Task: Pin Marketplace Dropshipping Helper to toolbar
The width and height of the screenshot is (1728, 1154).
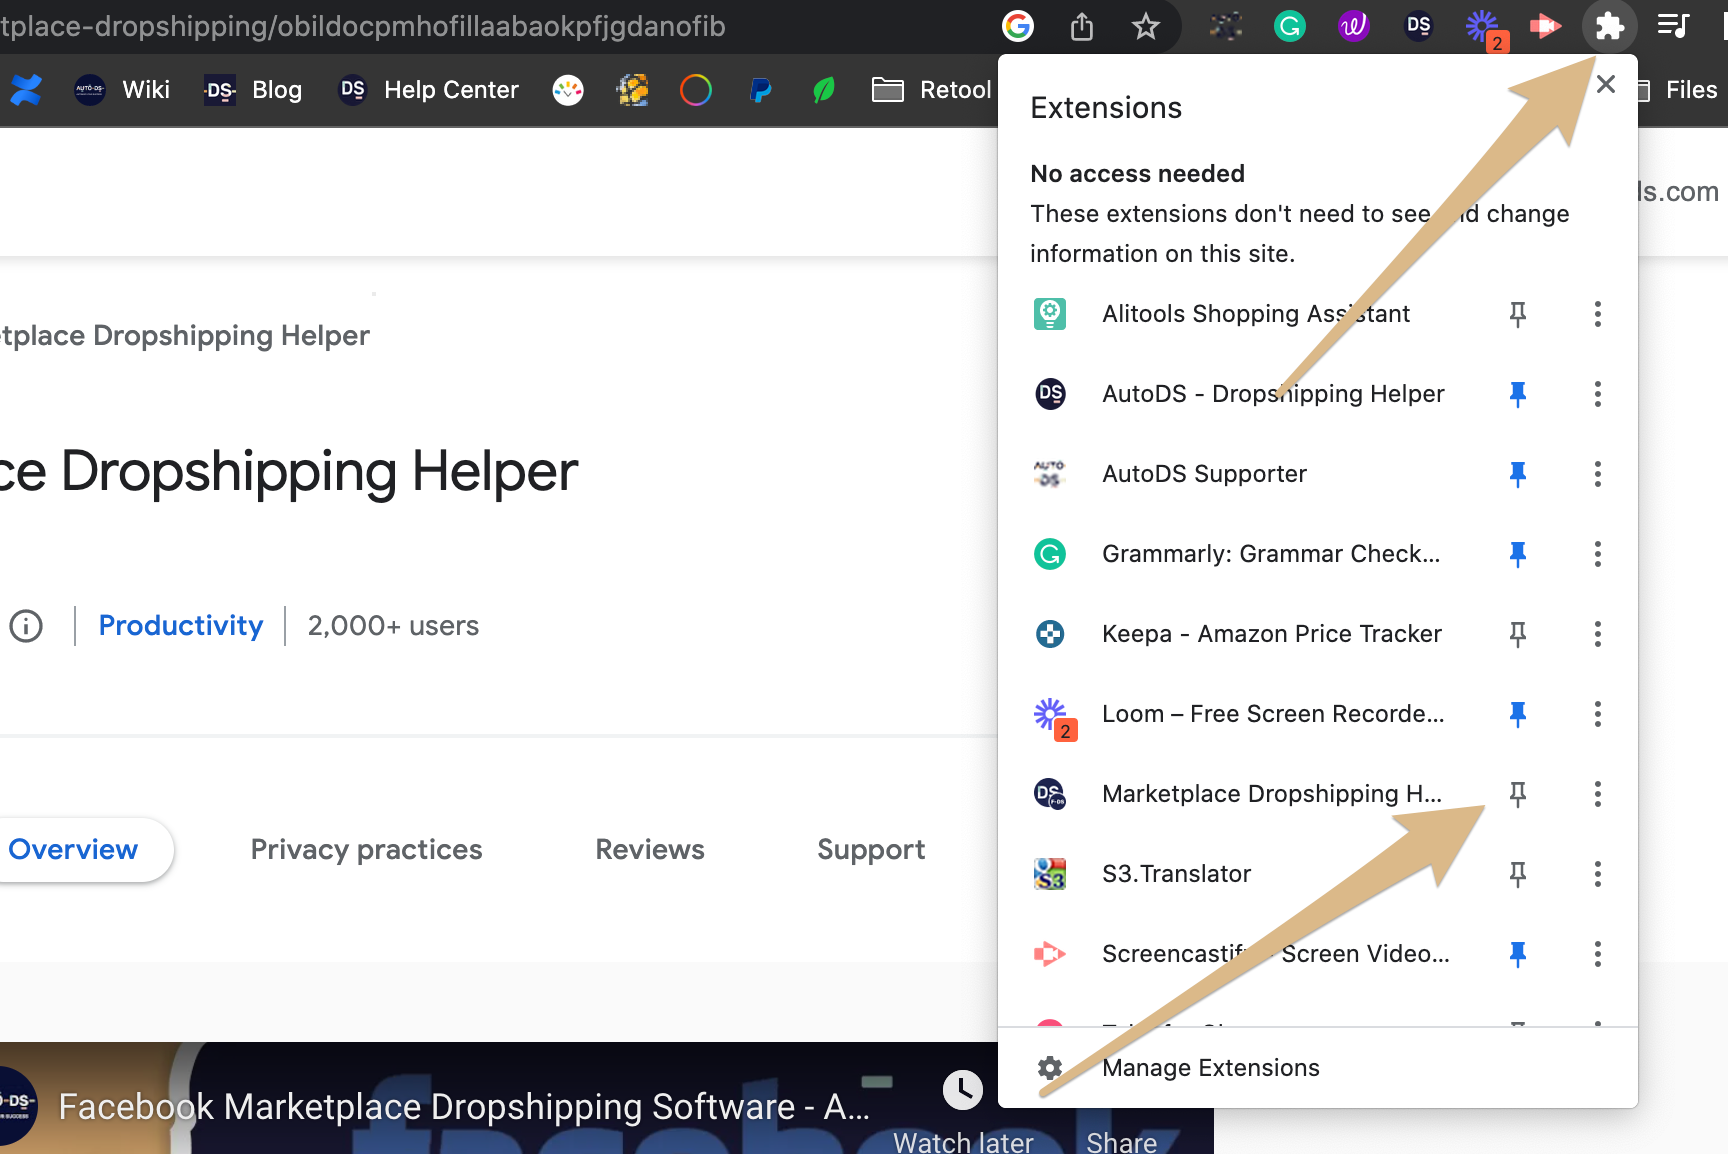Action: (1518, 794)
